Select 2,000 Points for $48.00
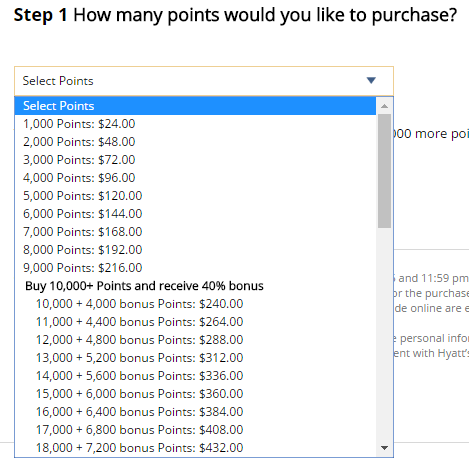This screenshot has width=469, height=467. coord(195,142)
